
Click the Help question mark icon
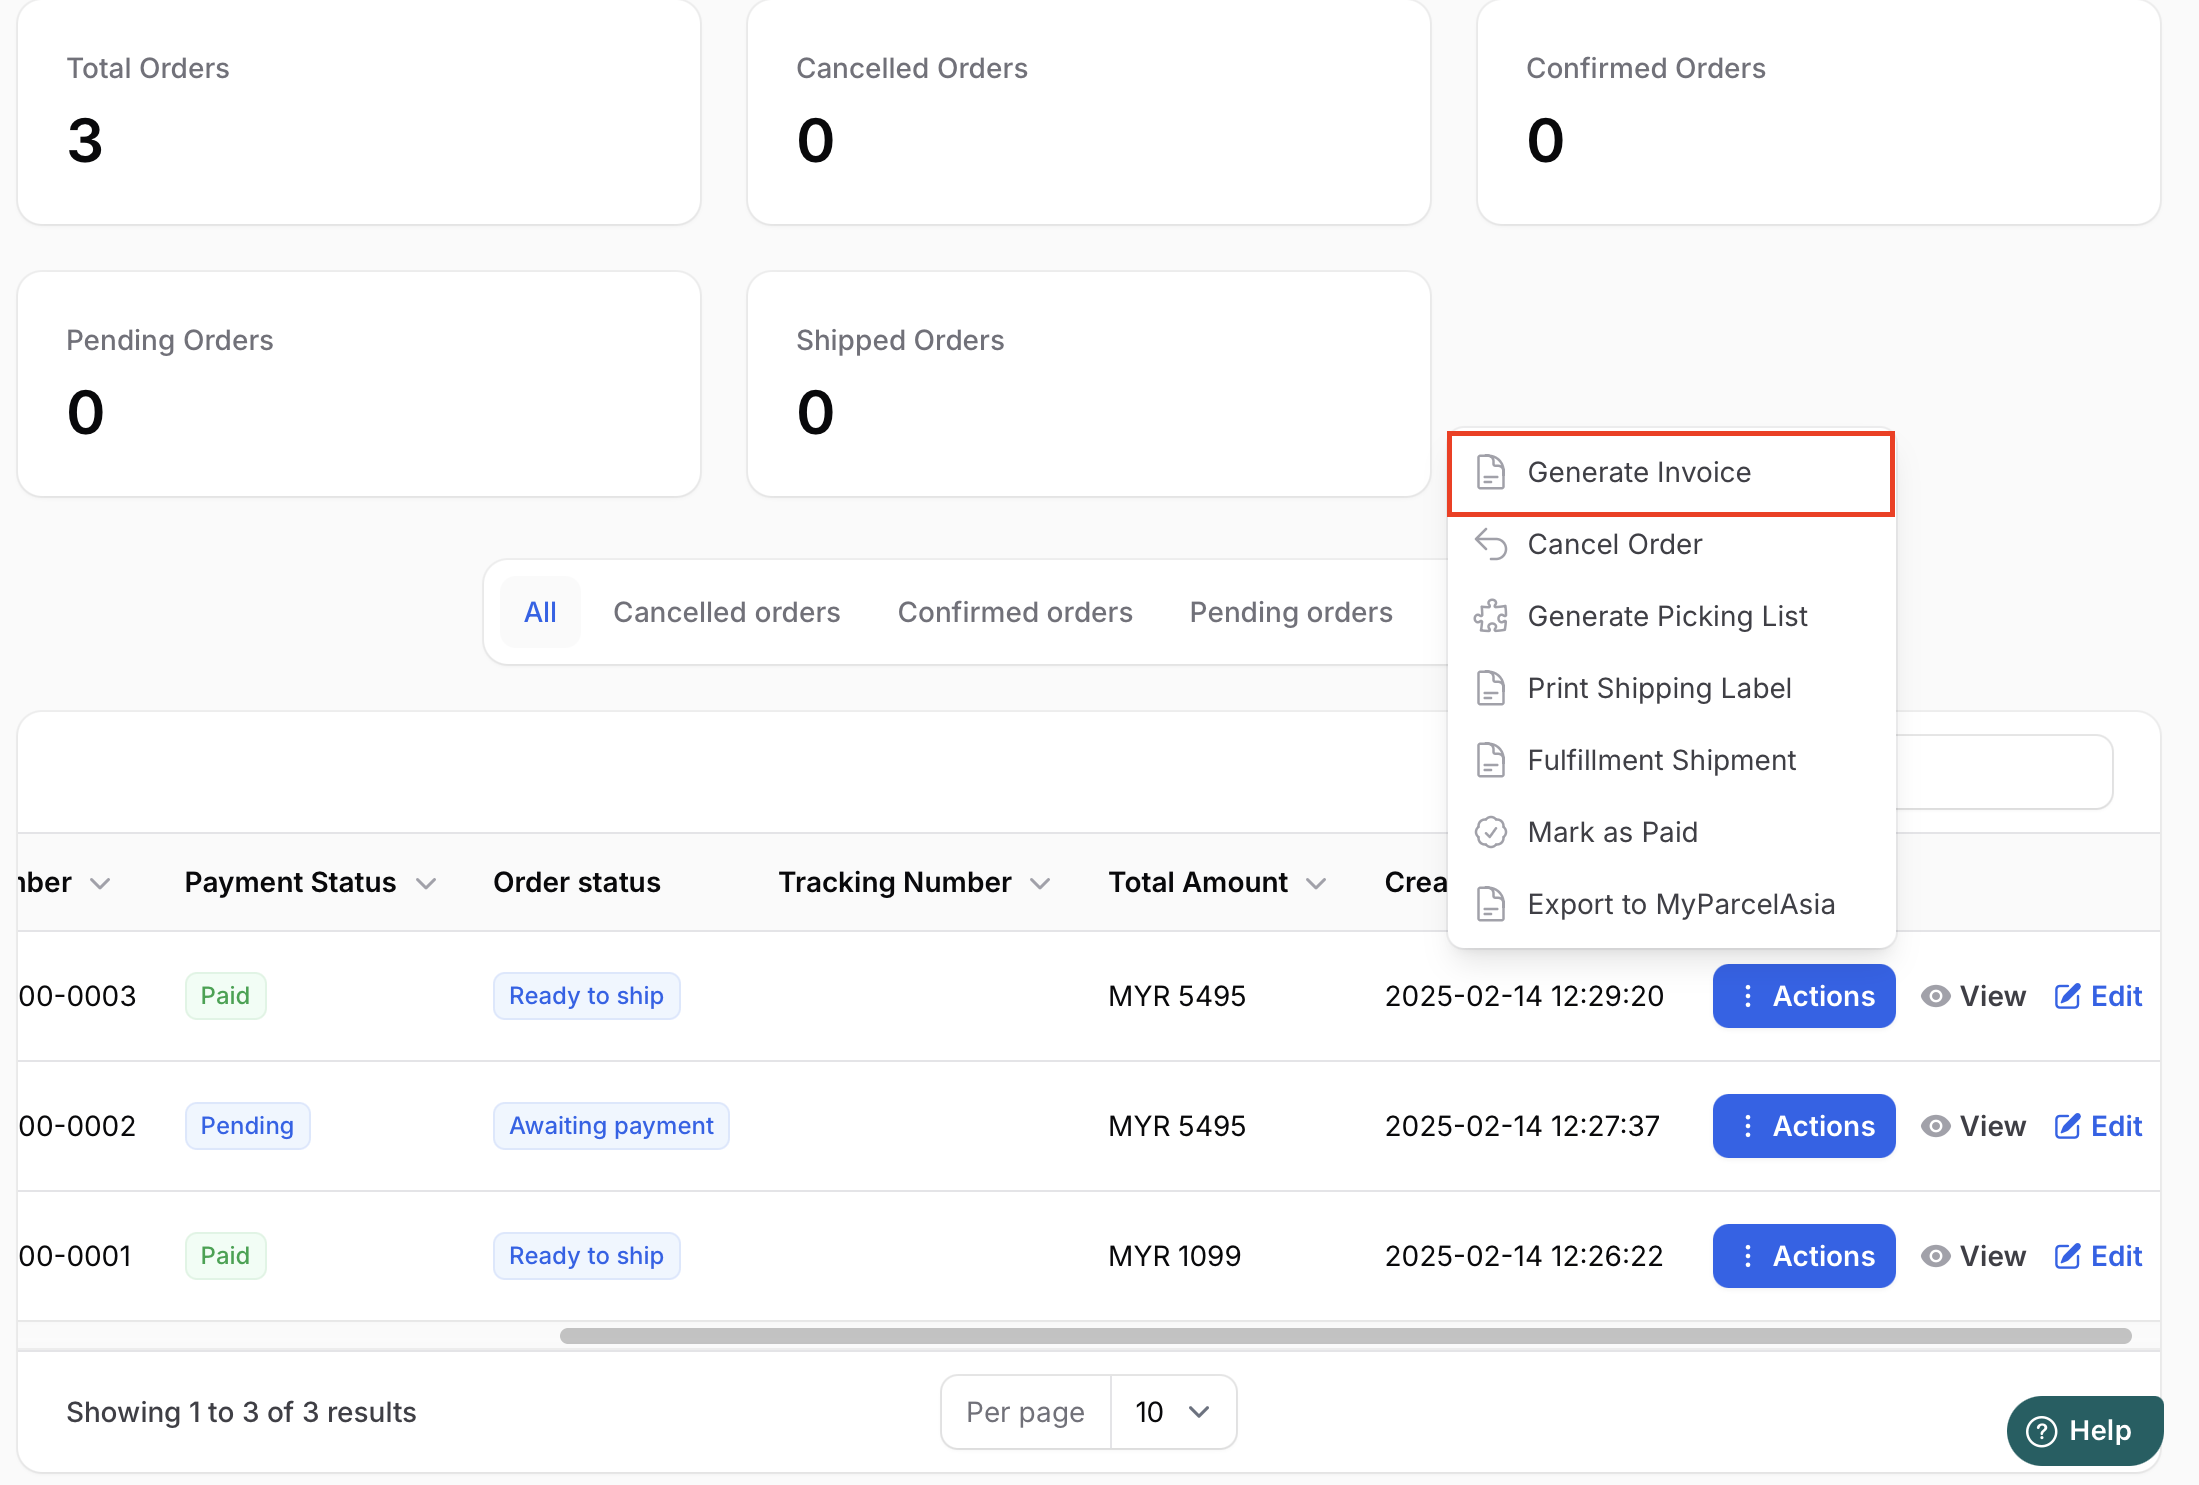click(2041, 1431)
